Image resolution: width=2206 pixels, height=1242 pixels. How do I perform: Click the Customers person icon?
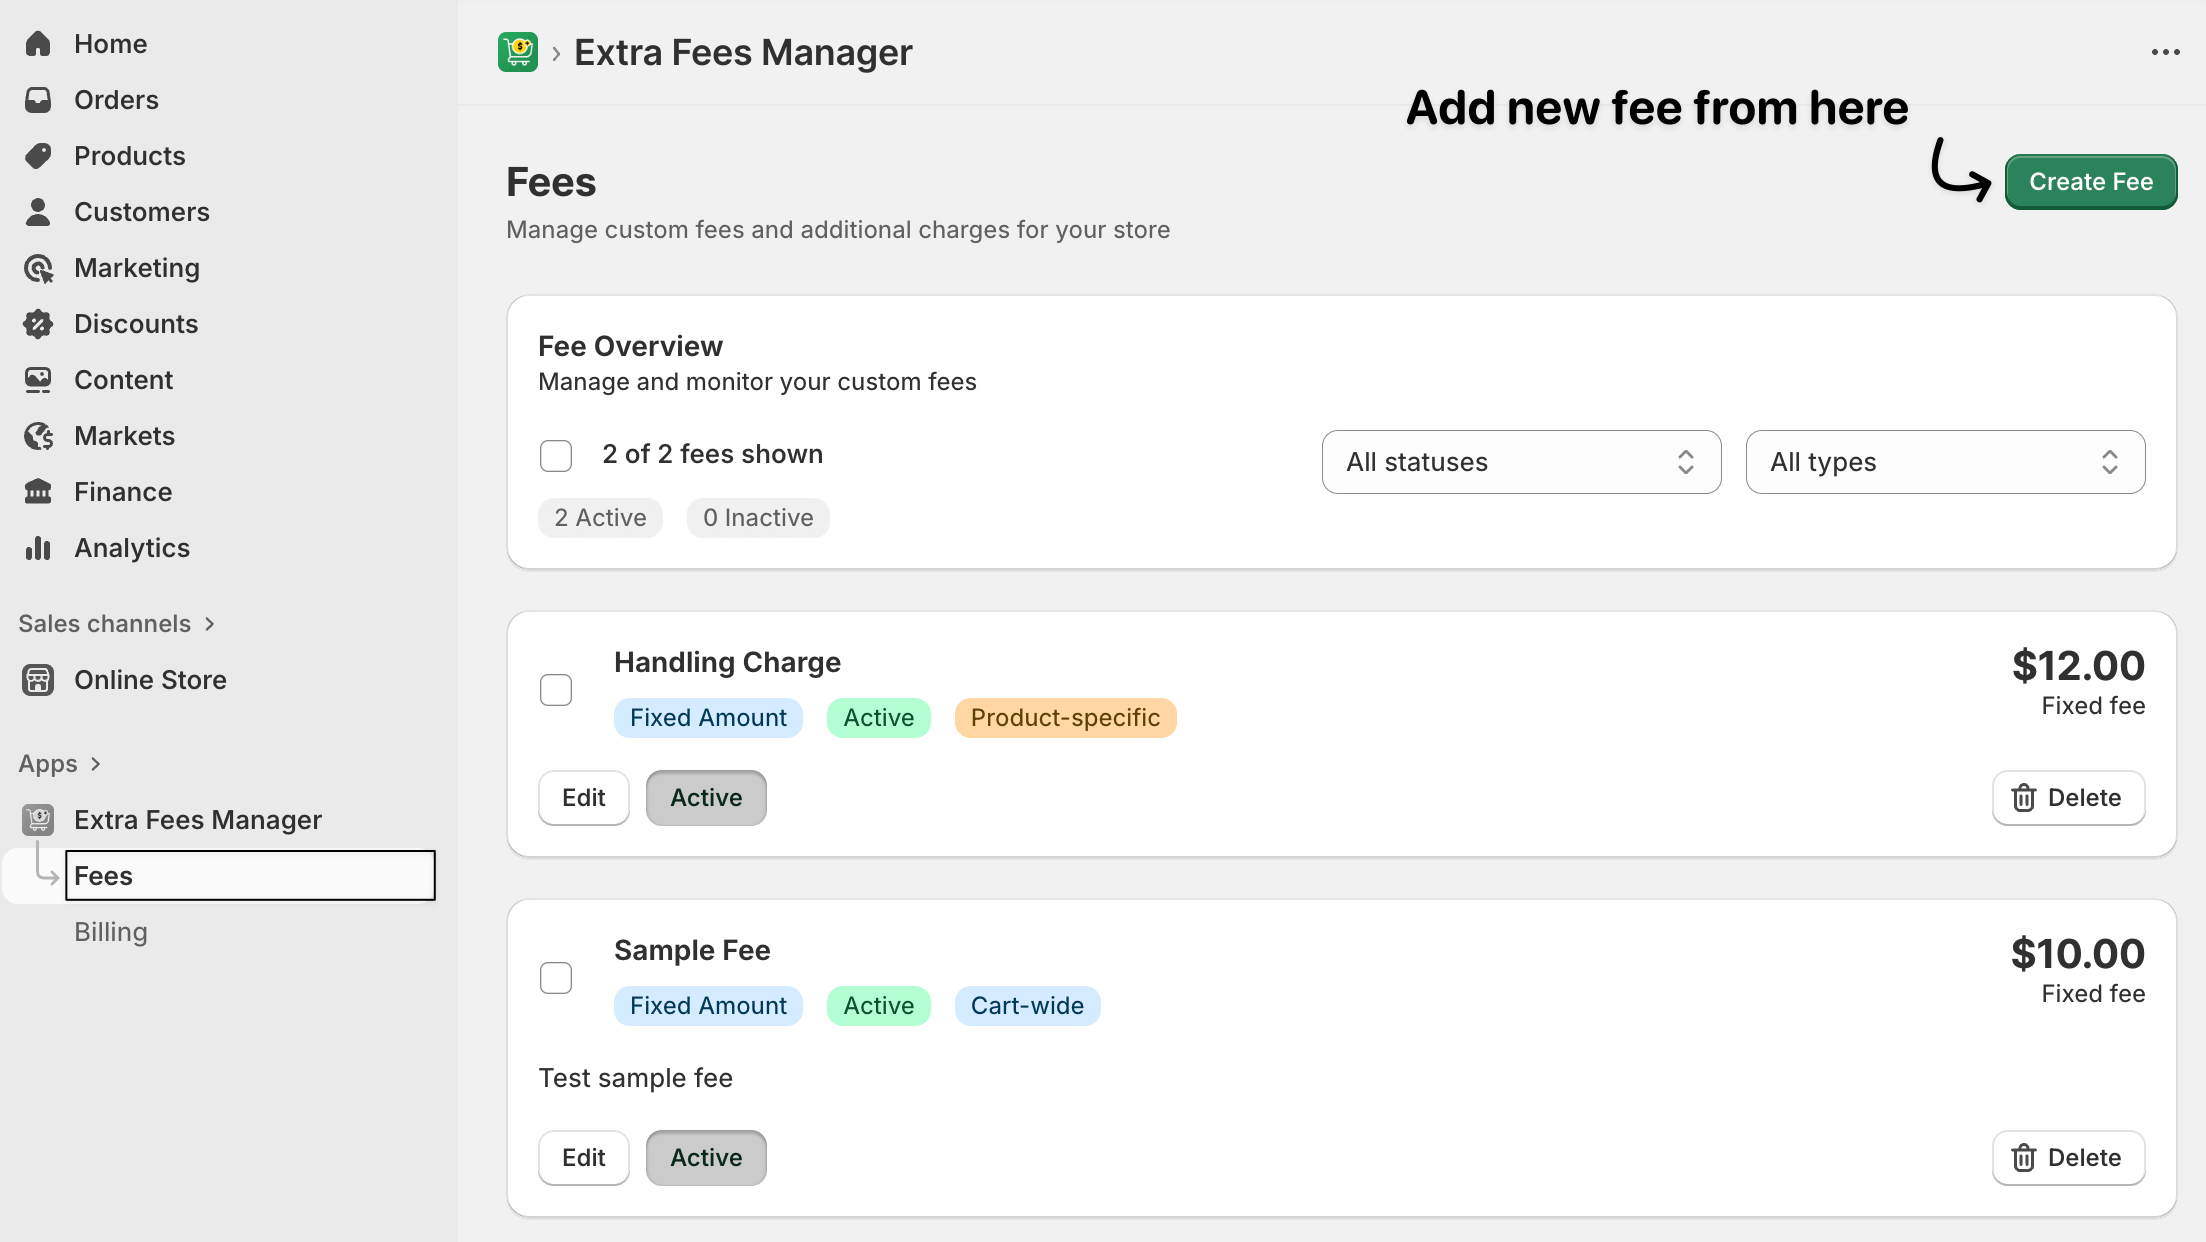tap(38, 212)
